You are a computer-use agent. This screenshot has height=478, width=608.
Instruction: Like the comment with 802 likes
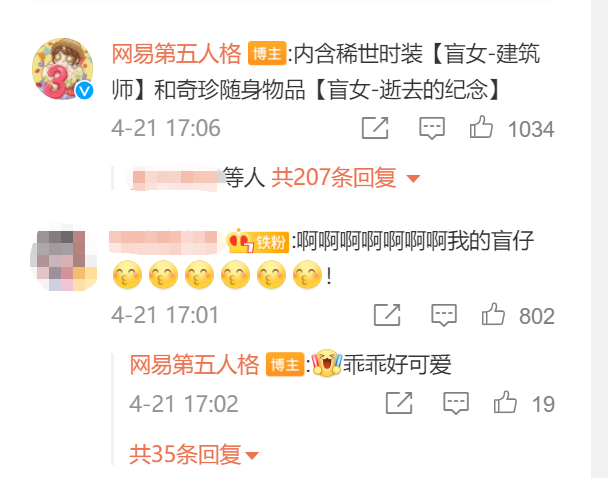[493, 314]
